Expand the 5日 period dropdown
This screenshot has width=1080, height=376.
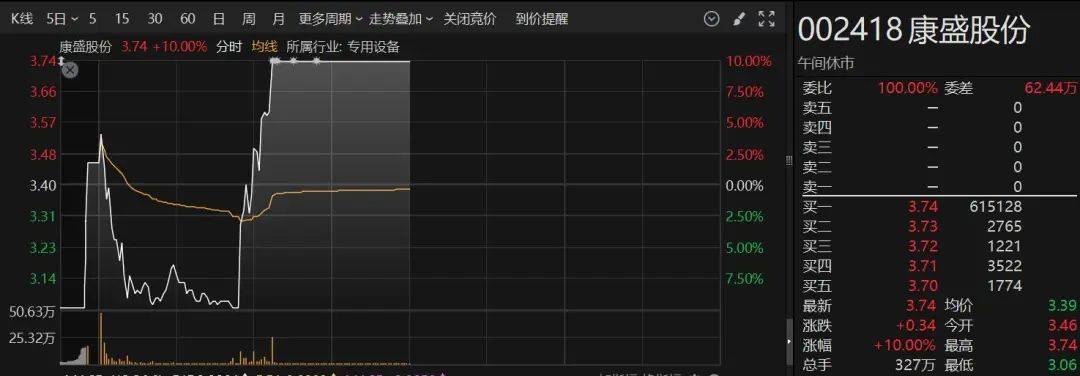tap(62, 19)
